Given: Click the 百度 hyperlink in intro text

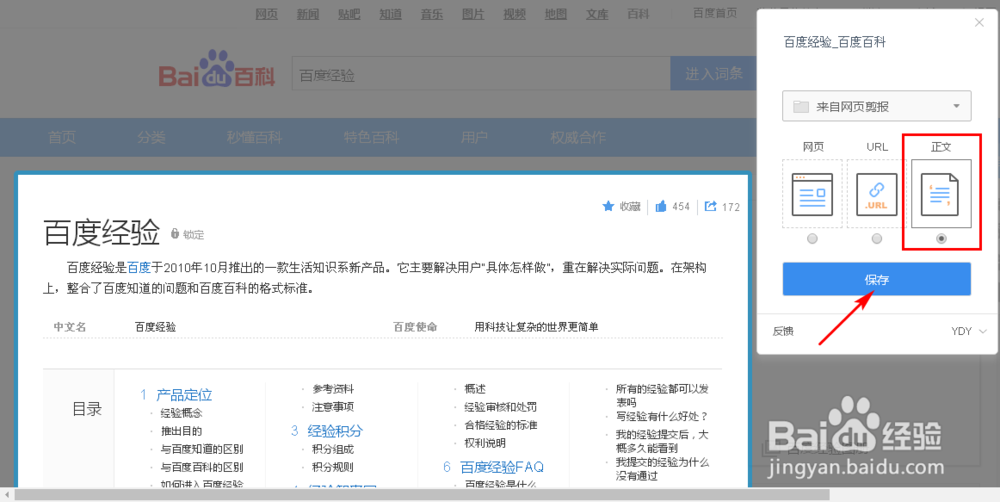Looking at the screenshot, I should [x=139, y=267].
